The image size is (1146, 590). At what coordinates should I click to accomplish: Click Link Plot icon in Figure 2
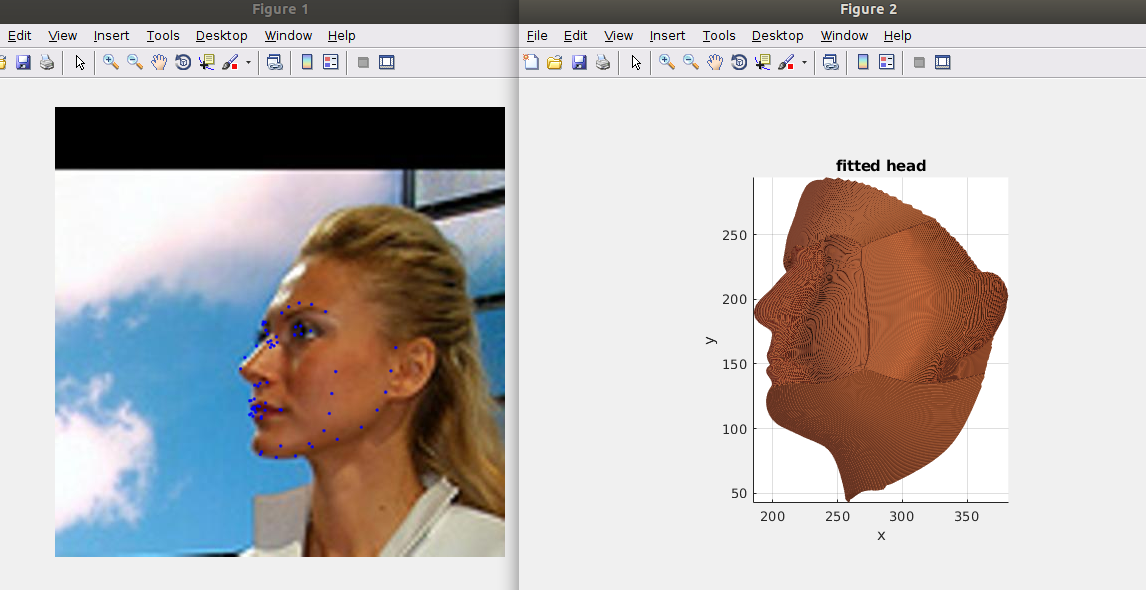[830, 62]
